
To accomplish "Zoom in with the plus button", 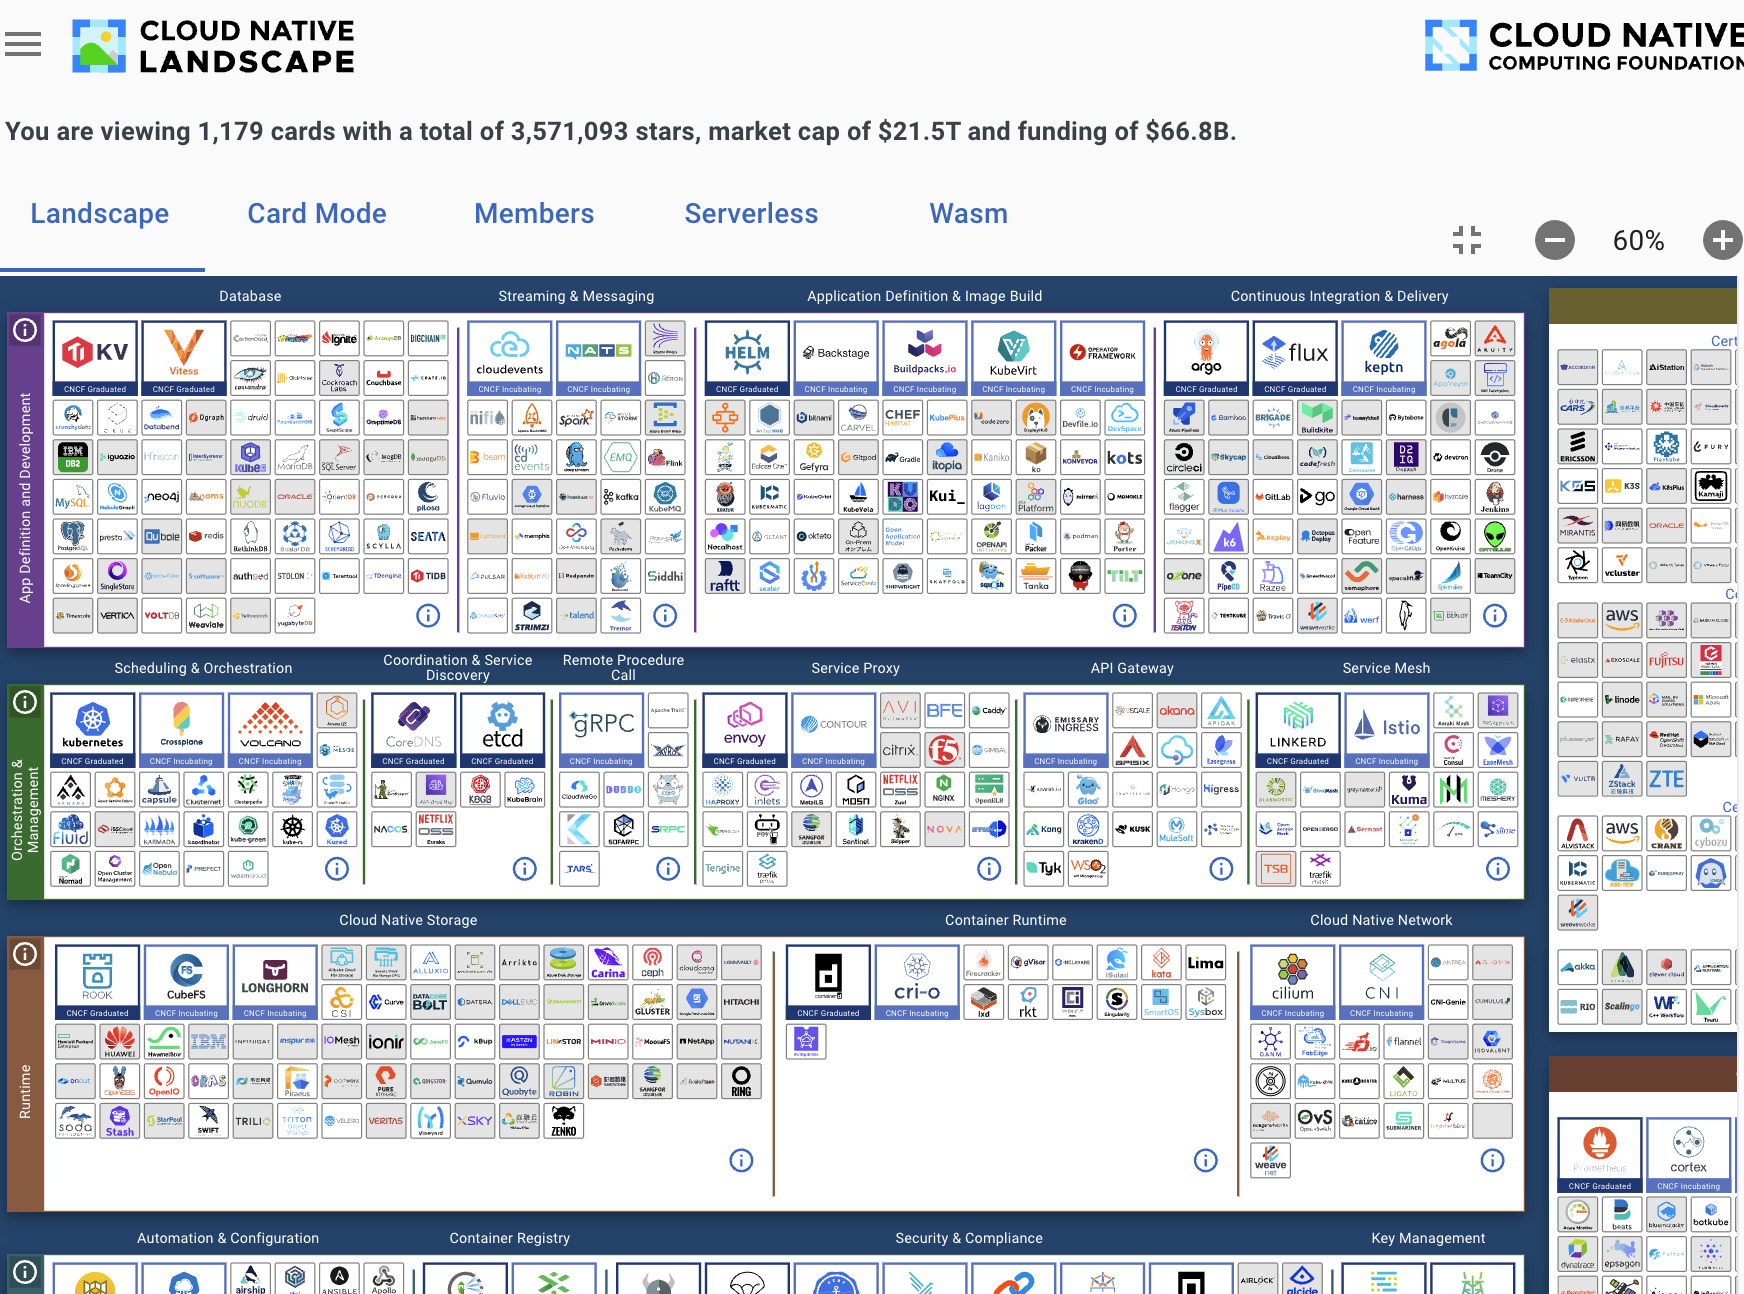I will point(1722,240).
